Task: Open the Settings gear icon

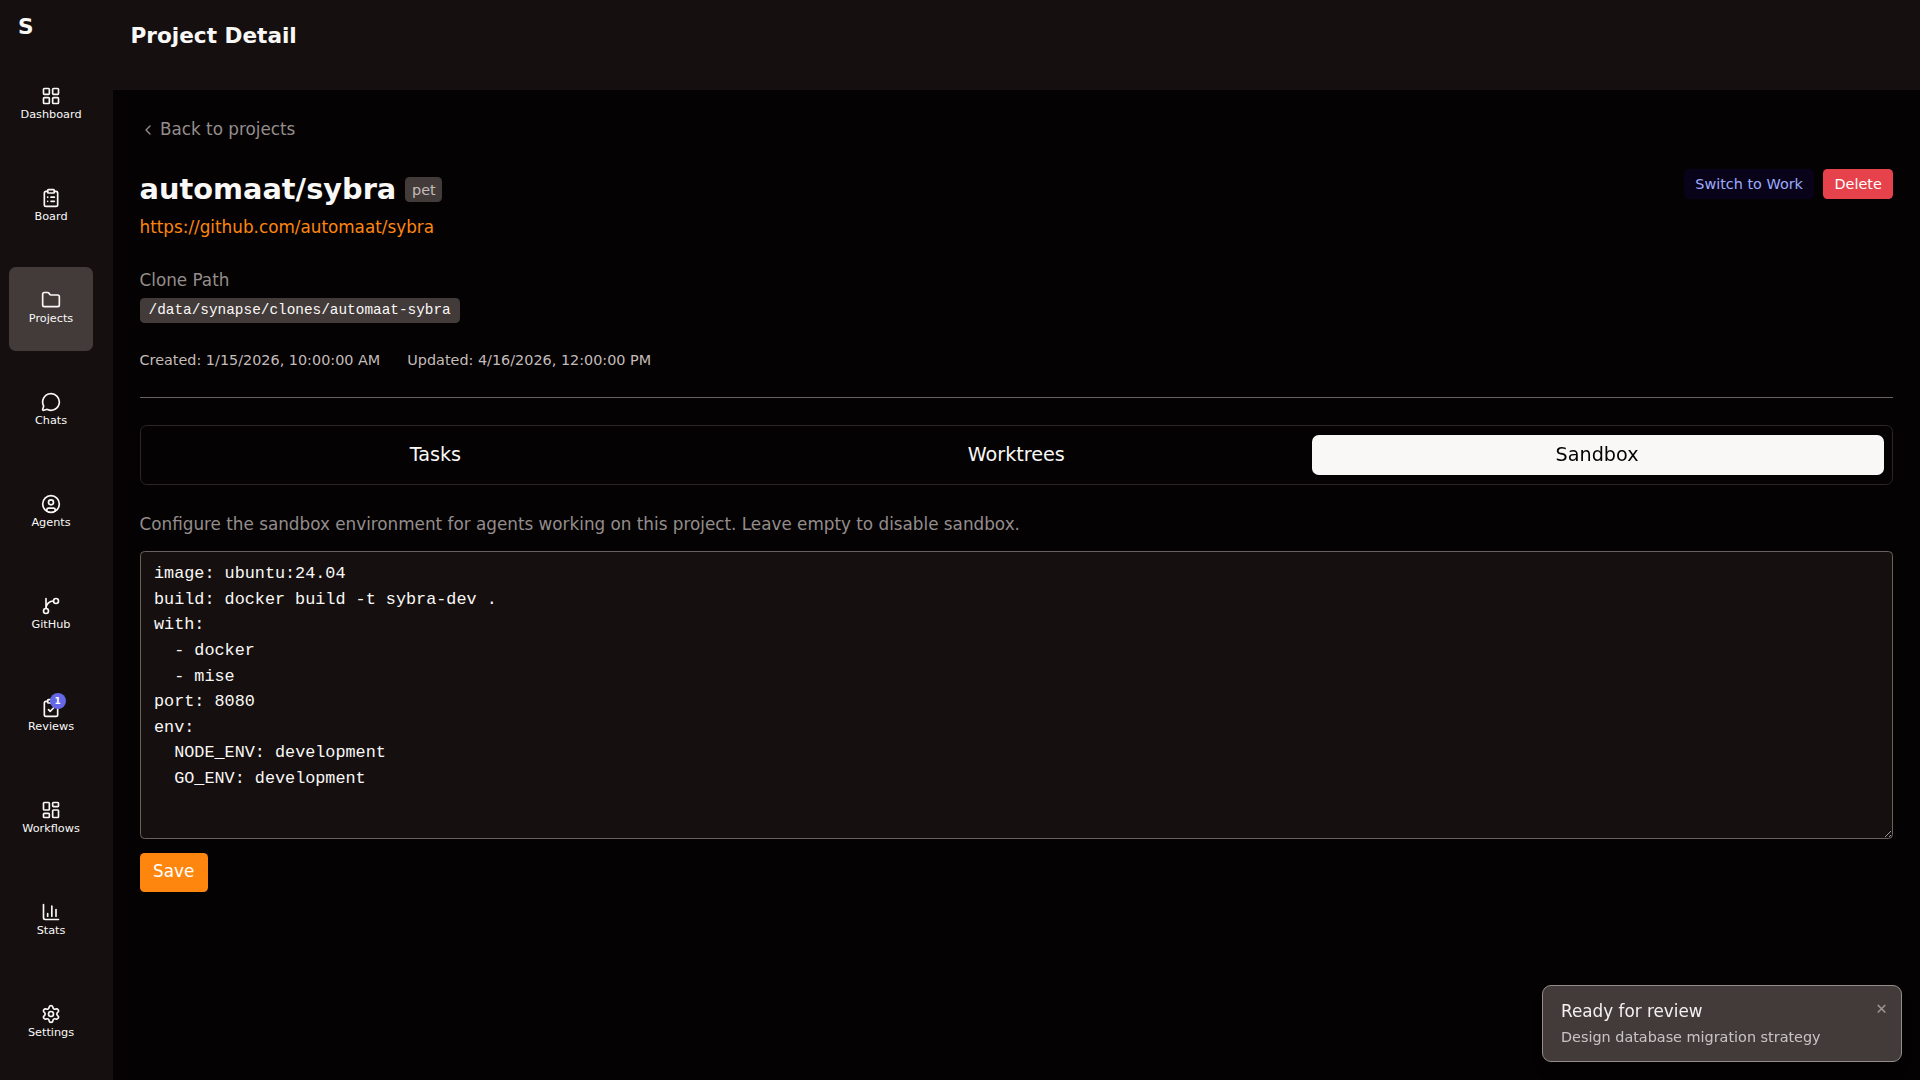Action: [x=51, y=1021]
